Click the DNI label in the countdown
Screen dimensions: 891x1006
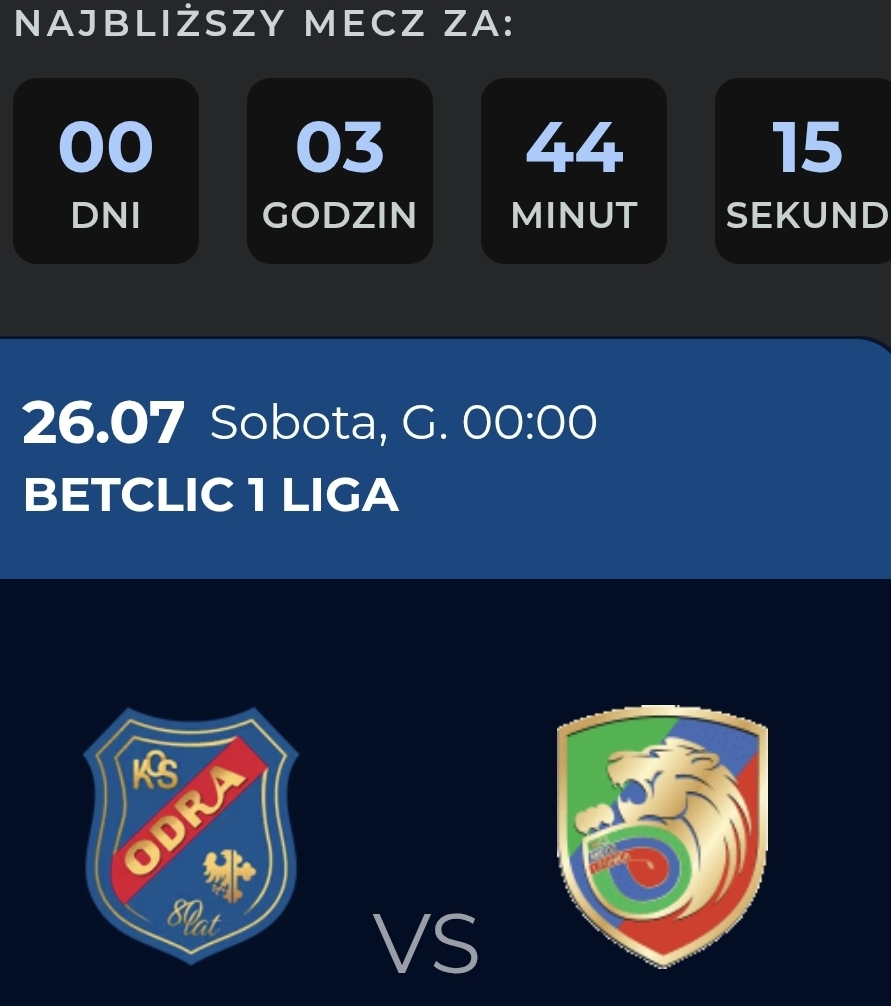pyautogui.click(x=106, y=215)
